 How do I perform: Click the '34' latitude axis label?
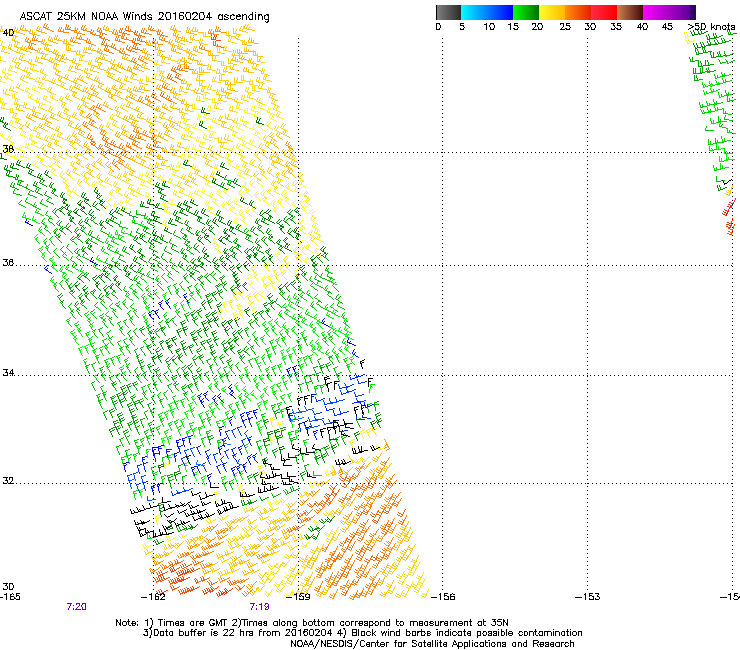[x=8, y=372]
